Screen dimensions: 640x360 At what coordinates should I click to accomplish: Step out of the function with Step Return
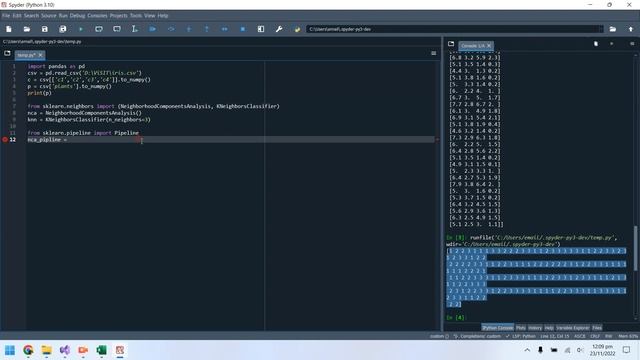[207, 29]
